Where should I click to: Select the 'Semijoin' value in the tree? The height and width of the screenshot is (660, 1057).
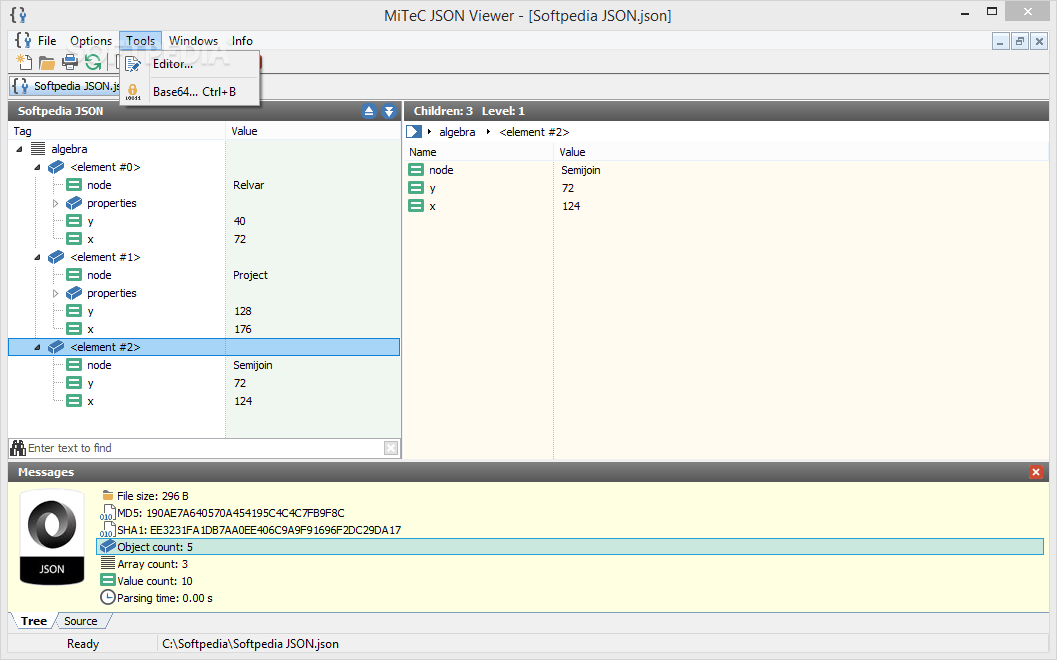253,365
